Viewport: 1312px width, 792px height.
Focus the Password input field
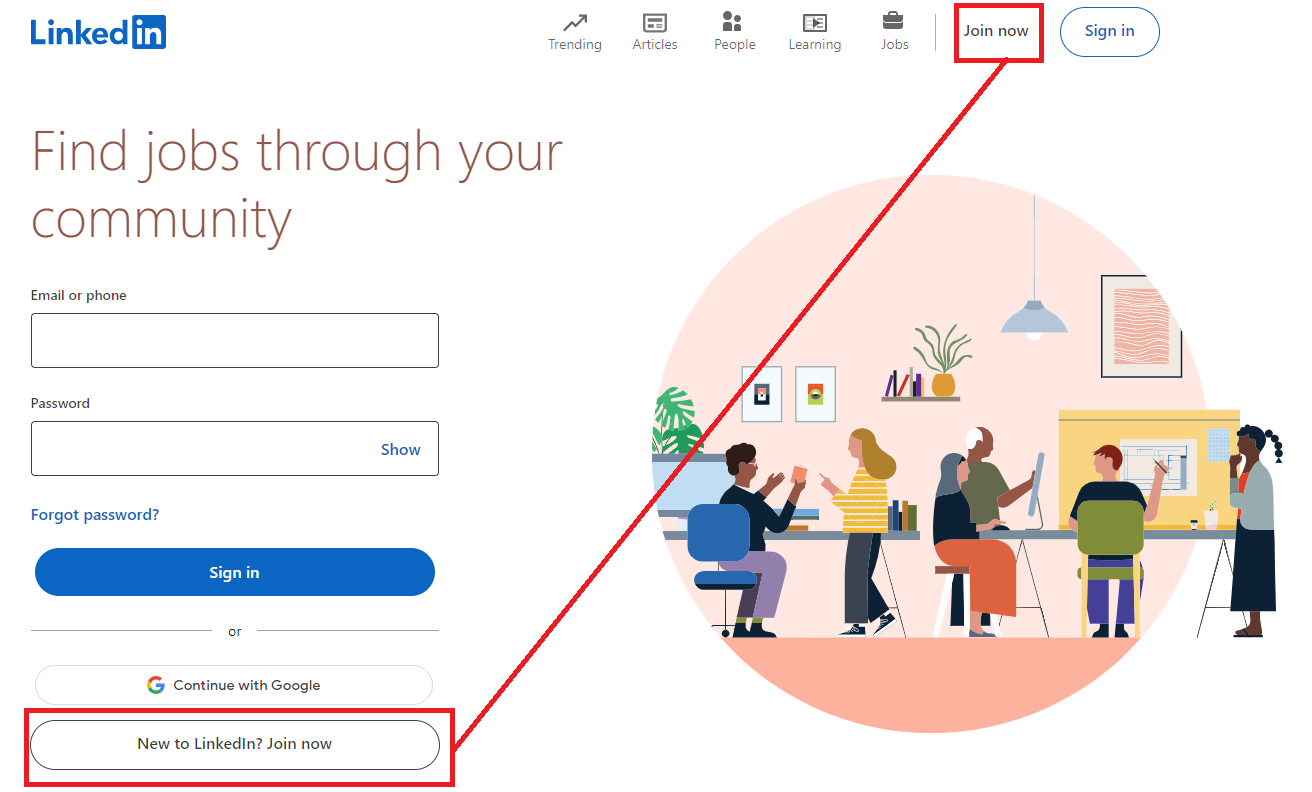click(x=200, y=449)
